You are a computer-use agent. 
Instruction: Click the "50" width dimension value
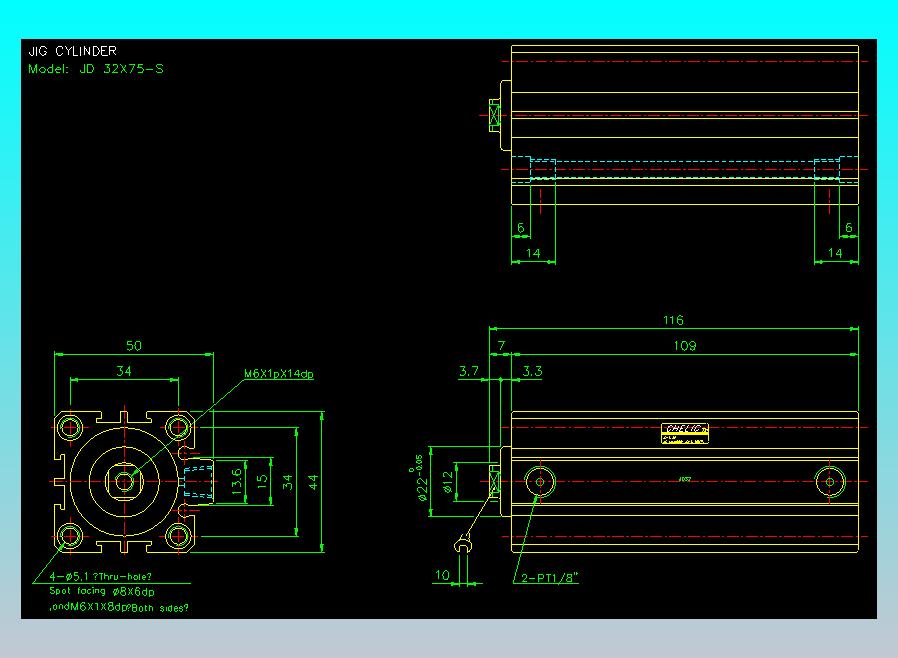point(133,345)
